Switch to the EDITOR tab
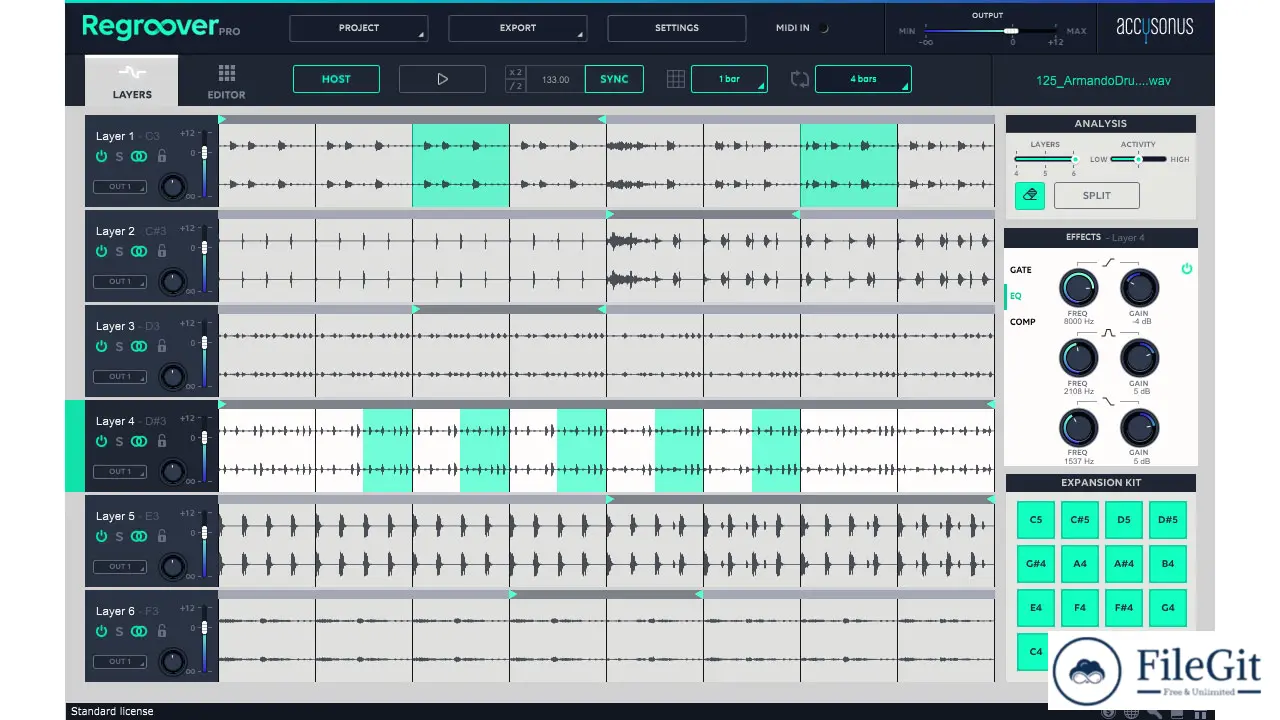Viewport: 1280px width, 720px height. (x=226, y=81)
